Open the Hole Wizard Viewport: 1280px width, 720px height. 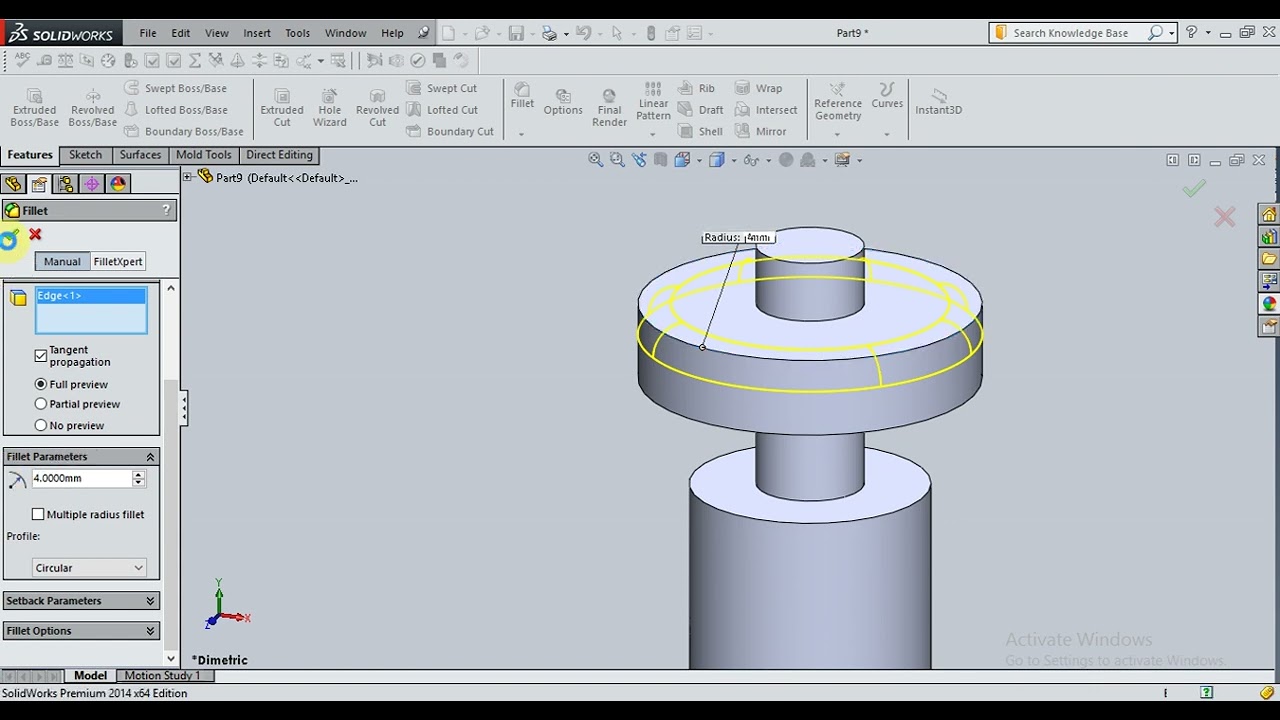(x=329, y=106)
